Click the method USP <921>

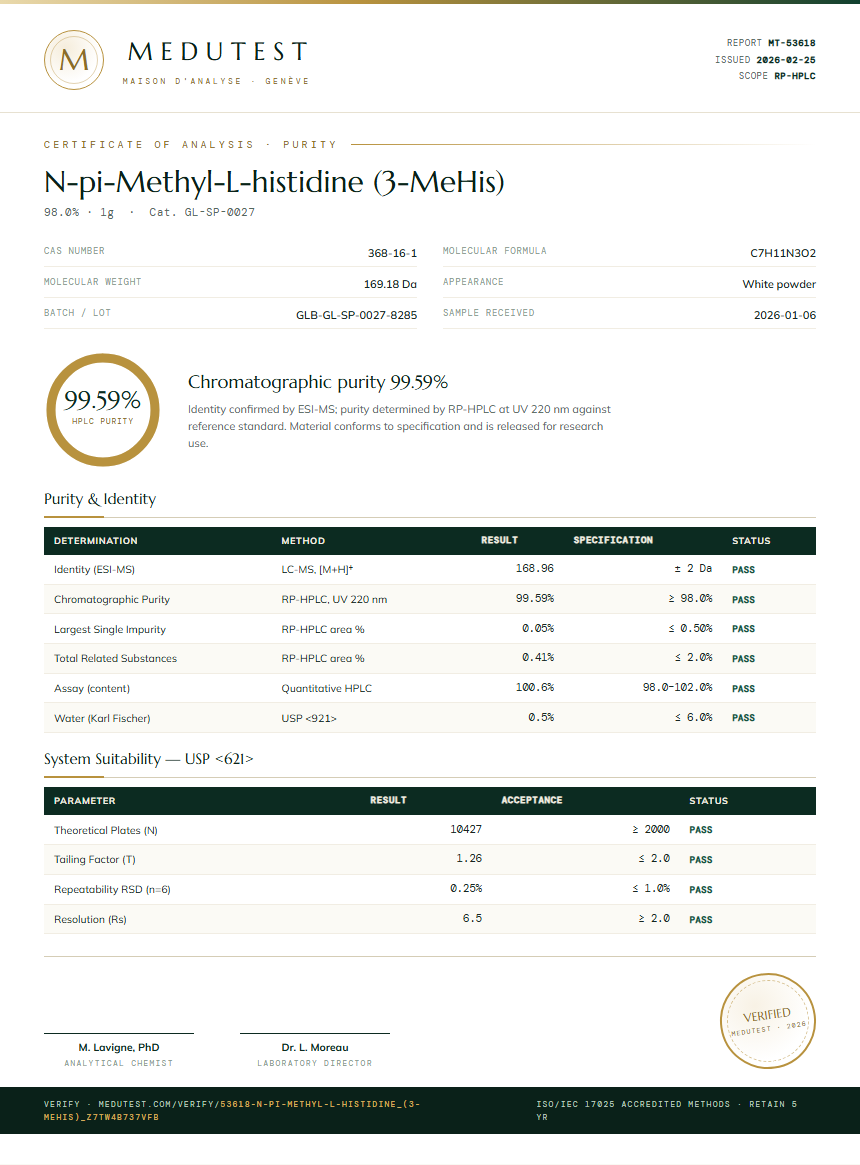point(309,718)
